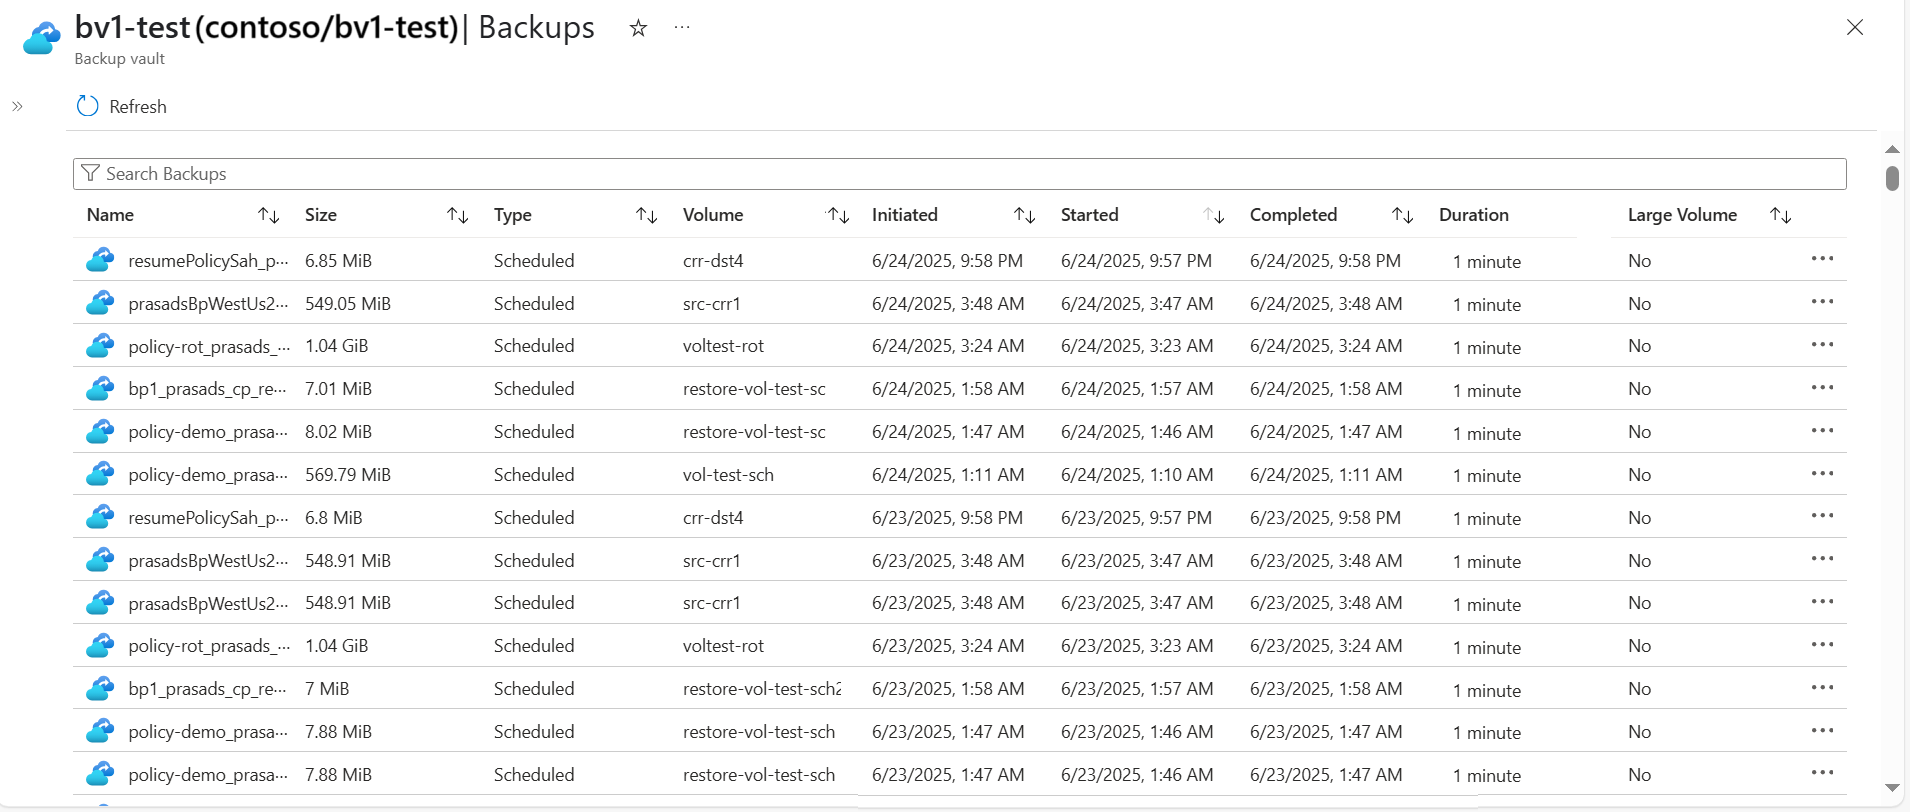
Task: Favorite this vault with the star icon
Action: 638,28
